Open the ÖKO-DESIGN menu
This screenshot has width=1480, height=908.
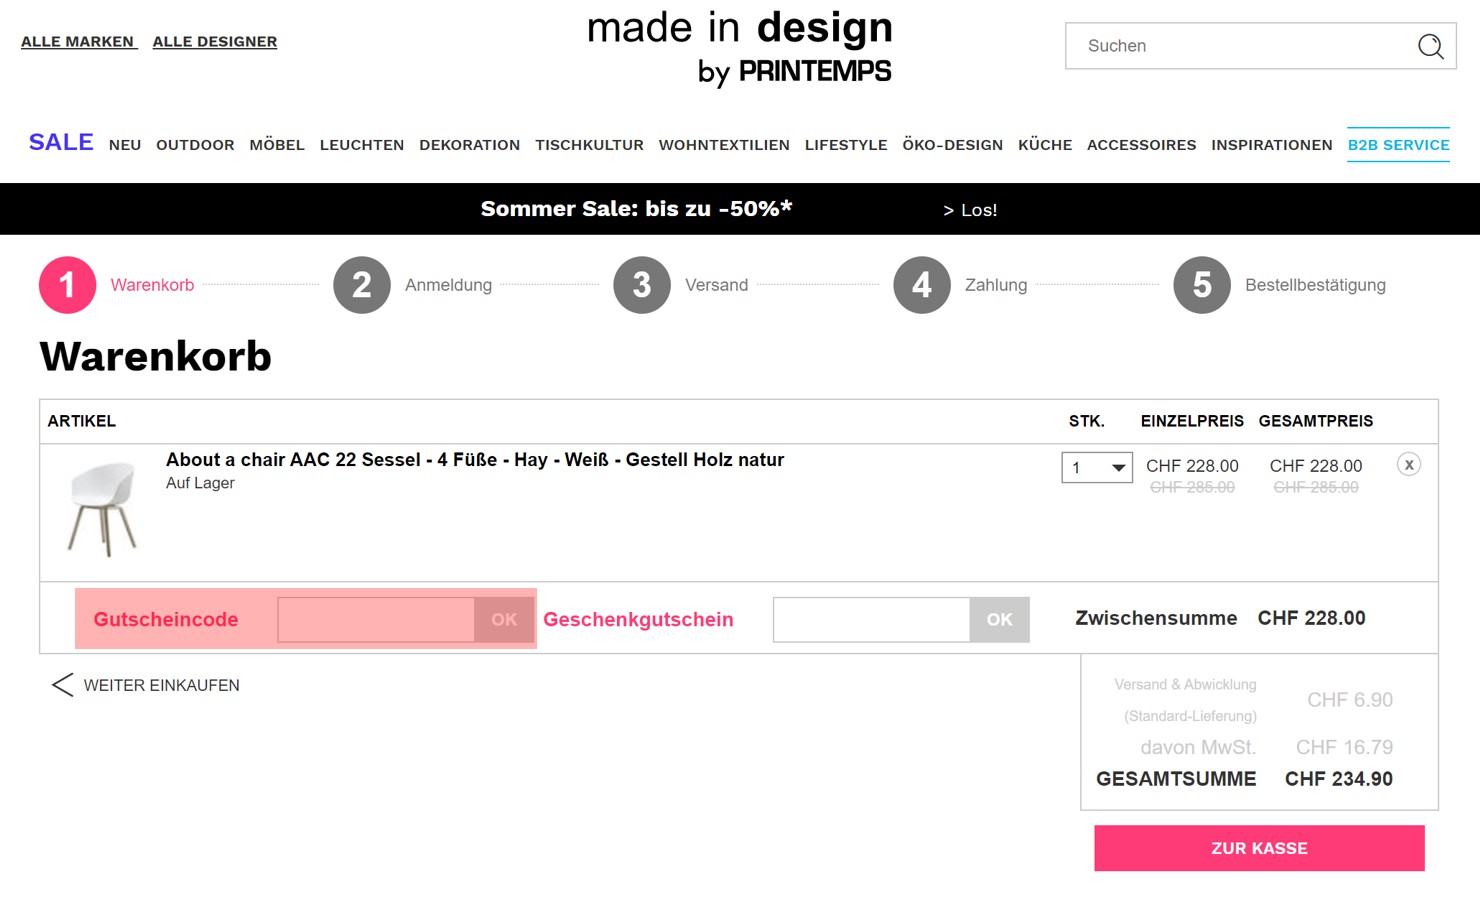[953, 145]
